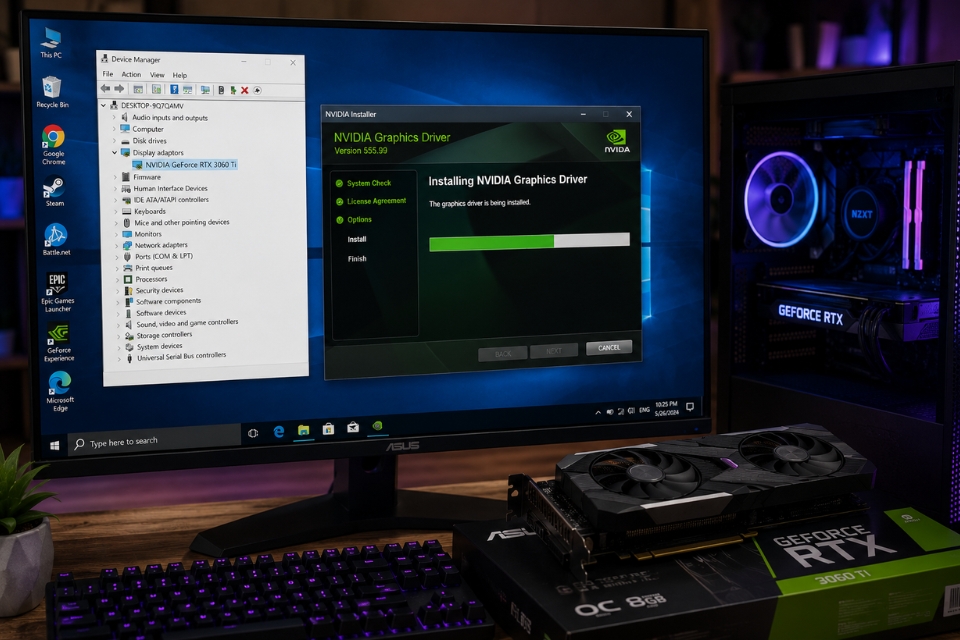Click the Help icon in Device Manager toolbar
The width and height of the screenshot is (960, 640).
(x=174, y=89)
